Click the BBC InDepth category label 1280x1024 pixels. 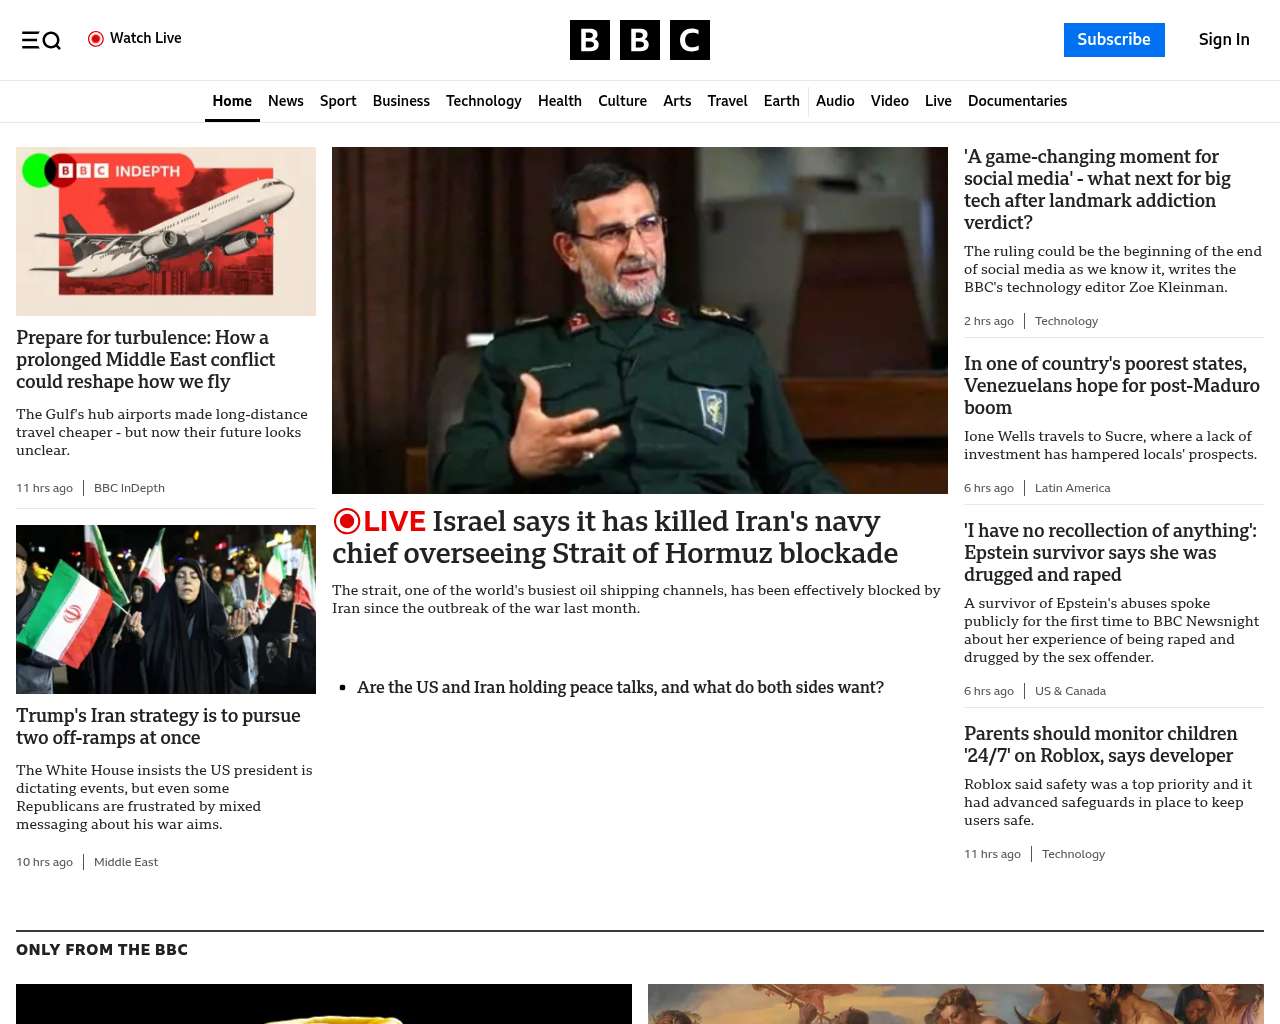[x=129, y=488]
